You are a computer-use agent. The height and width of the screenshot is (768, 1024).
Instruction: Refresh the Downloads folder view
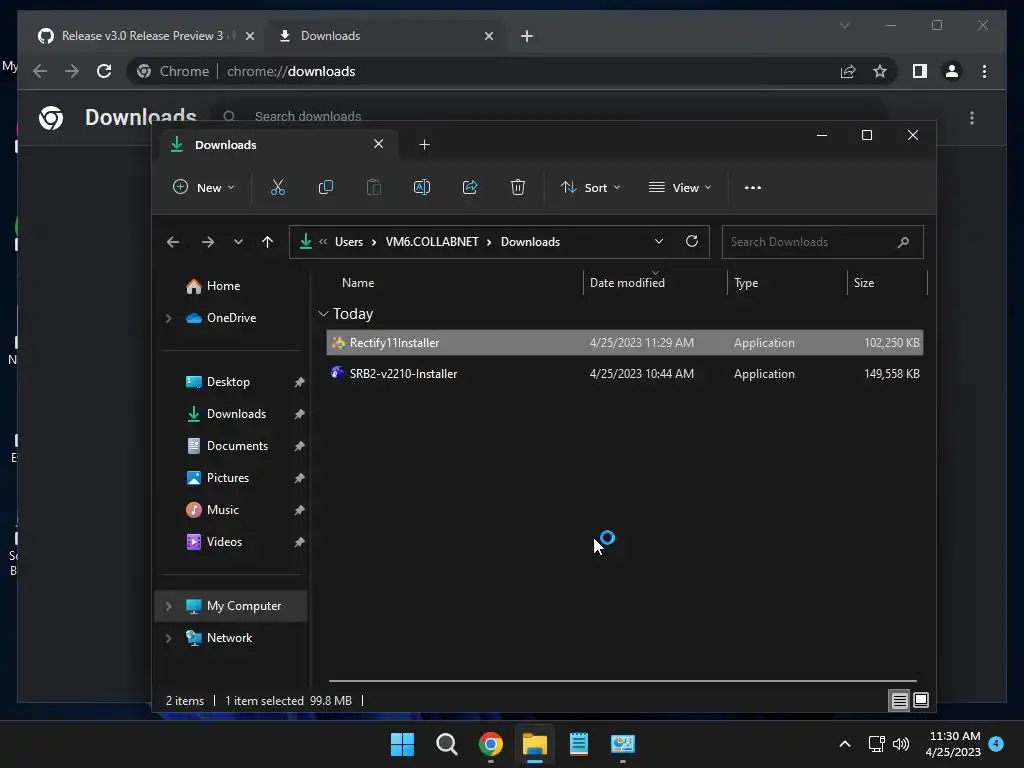point(692,241)
